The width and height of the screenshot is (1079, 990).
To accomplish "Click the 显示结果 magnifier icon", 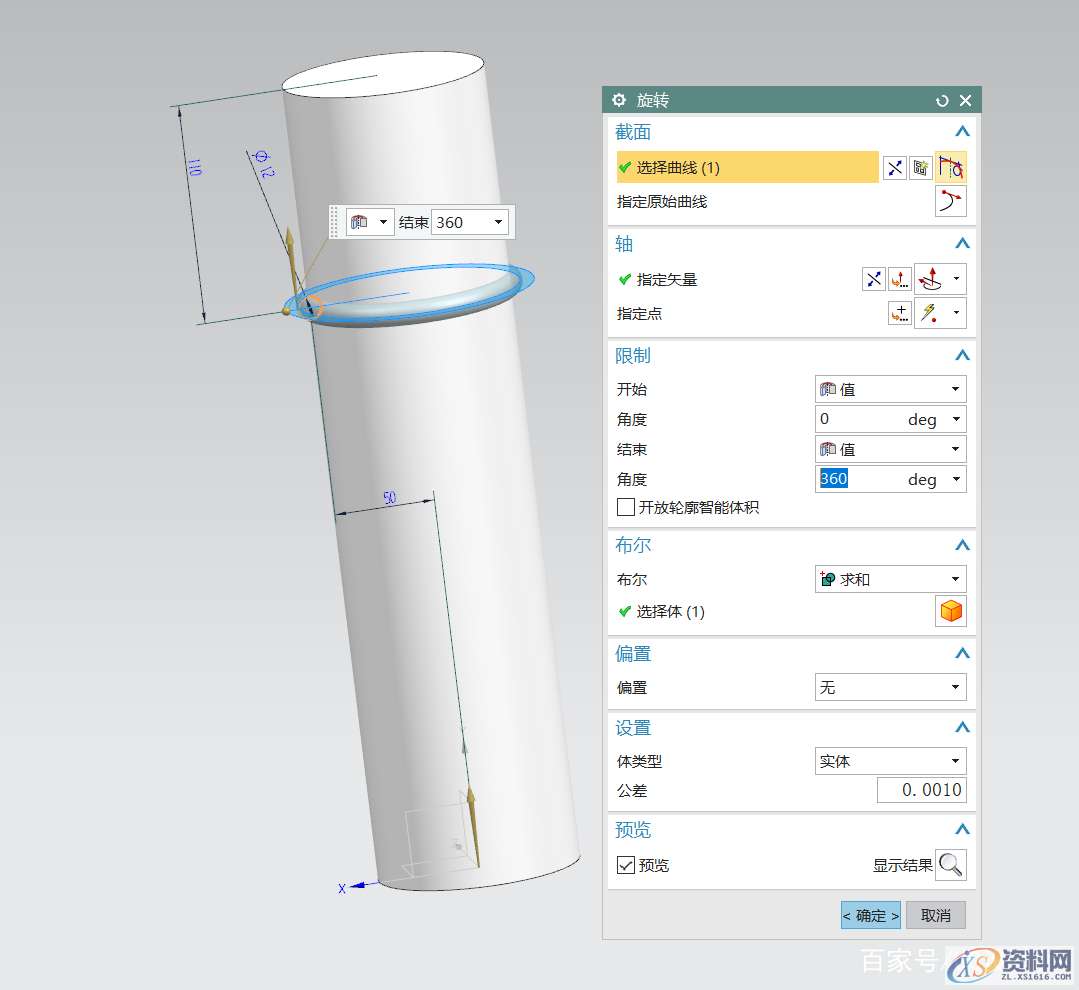I will [950, 865].
